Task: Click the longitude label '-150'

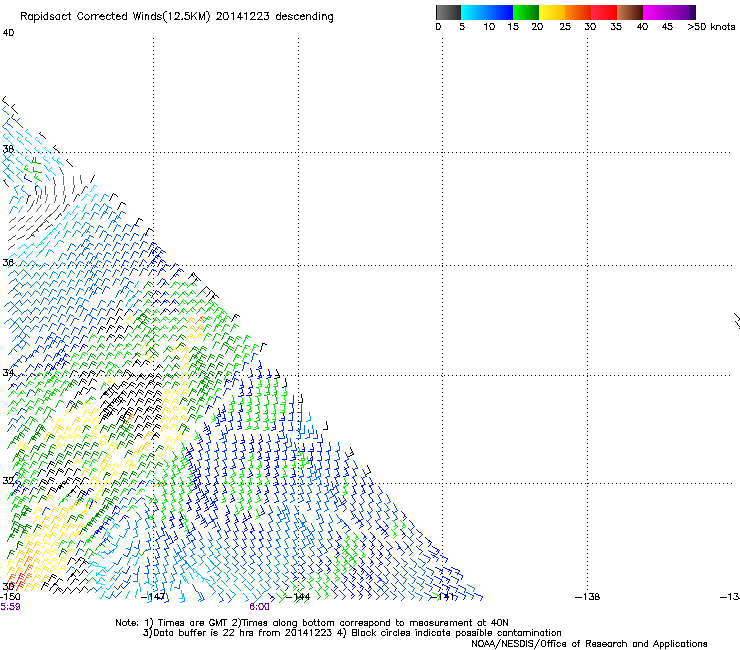Action: 10,597
